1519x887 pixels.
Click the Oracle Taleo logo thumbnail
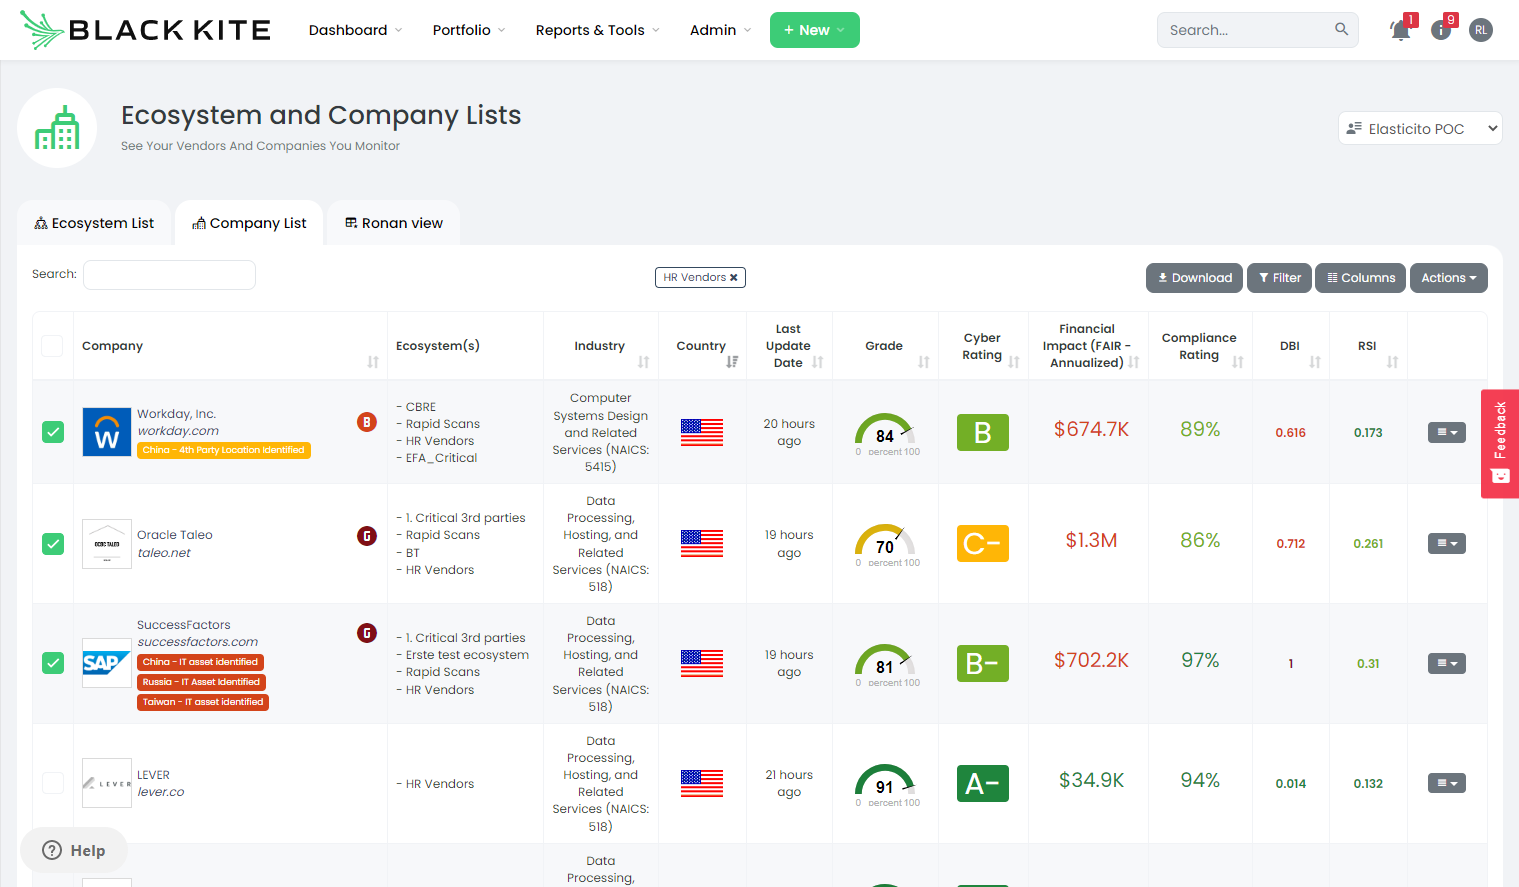pos(107,544)
